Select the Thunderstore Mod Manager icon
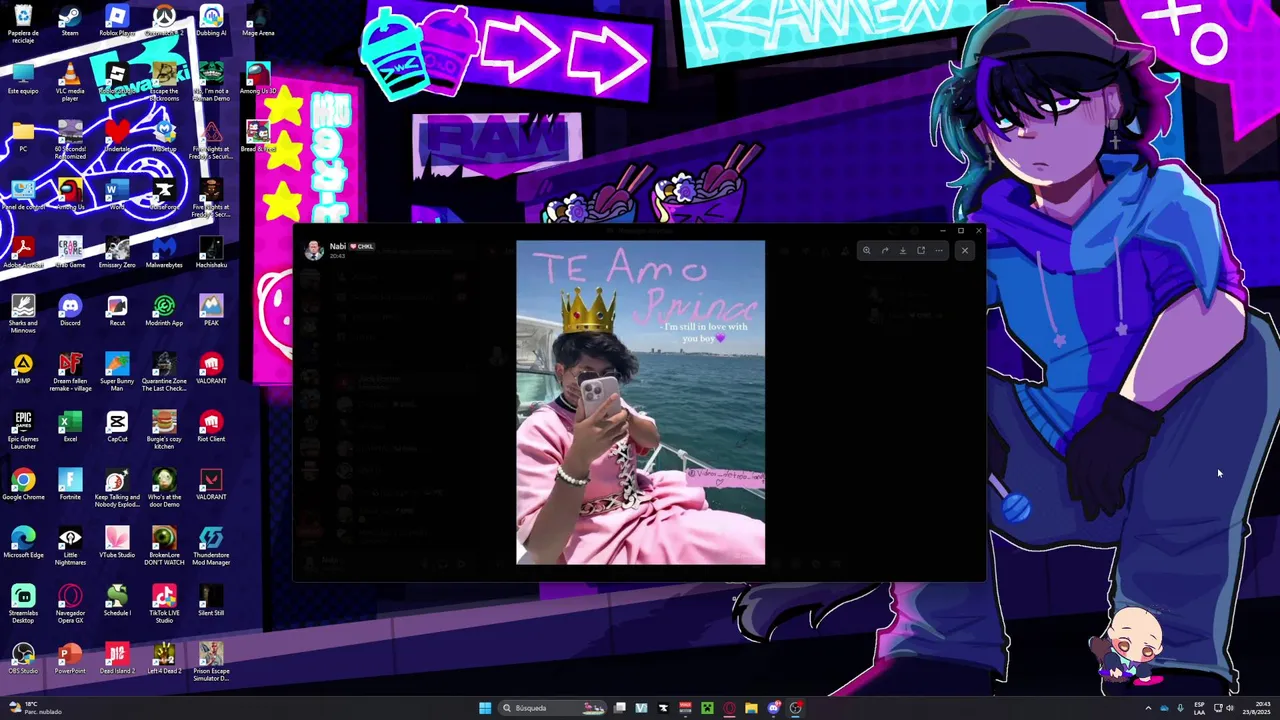The width and height of the screenshot is (1280, 720). 211,546
